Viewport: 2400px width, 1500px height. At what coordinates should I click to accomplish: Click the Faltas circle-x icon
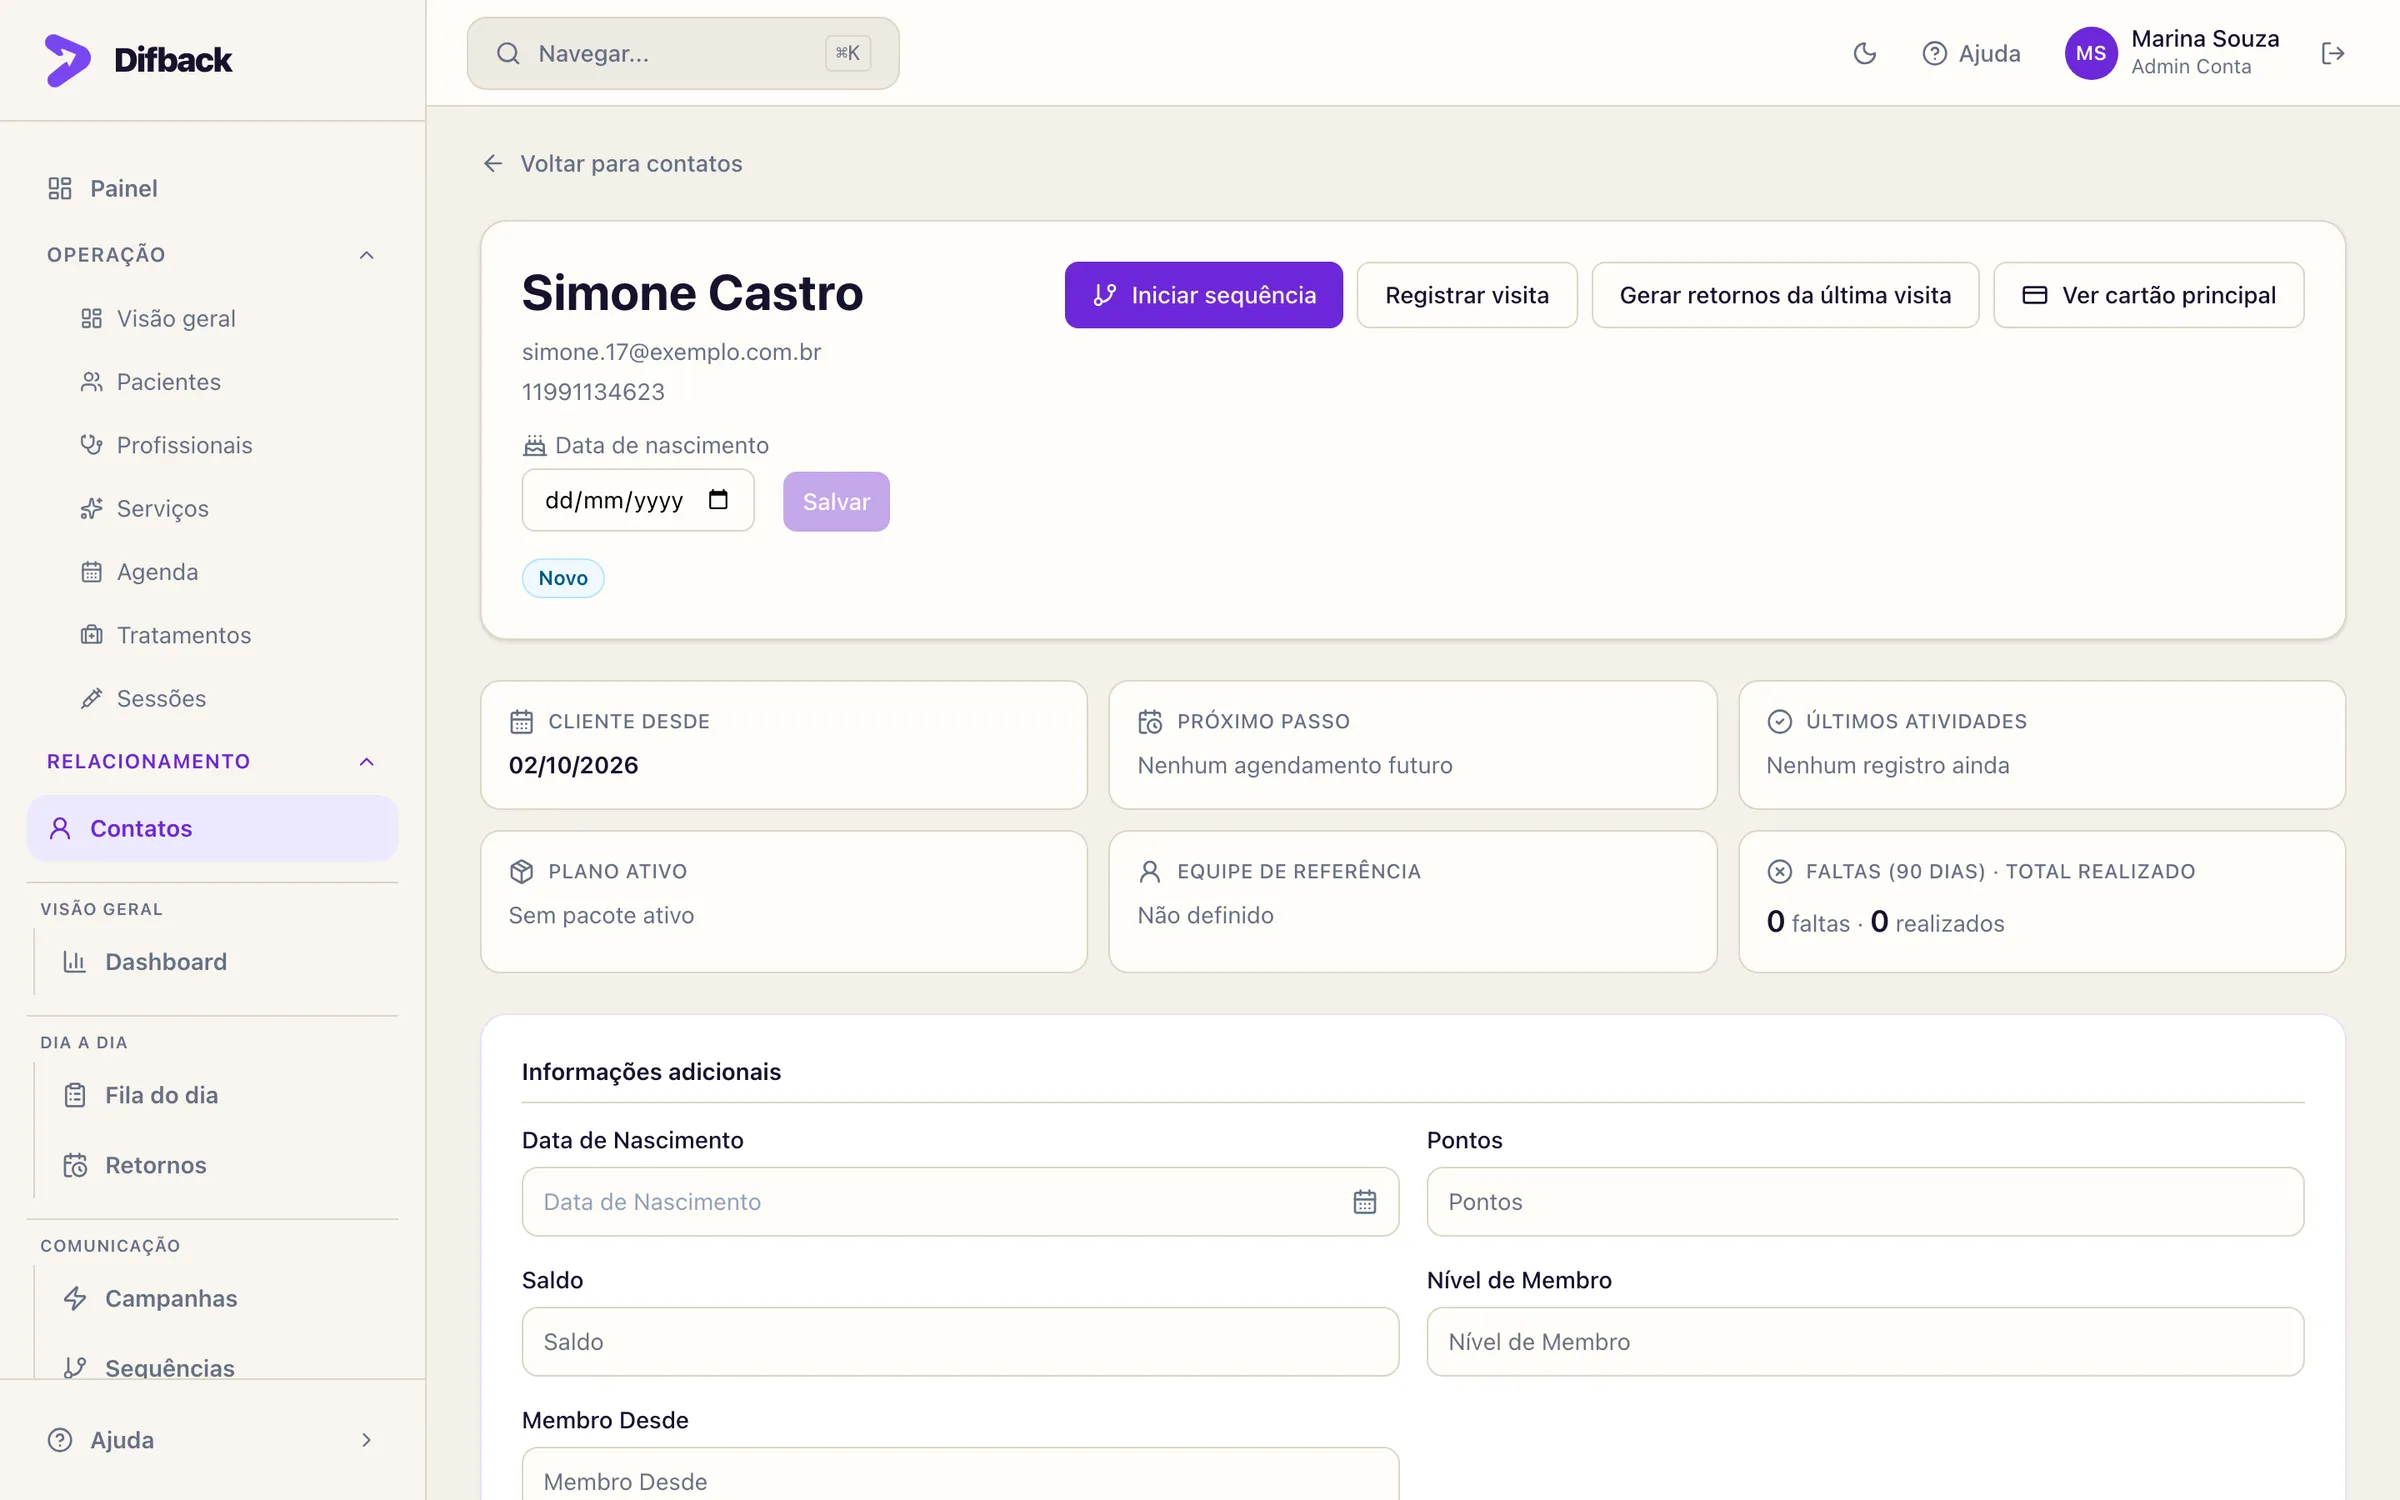pos(1779,871)
